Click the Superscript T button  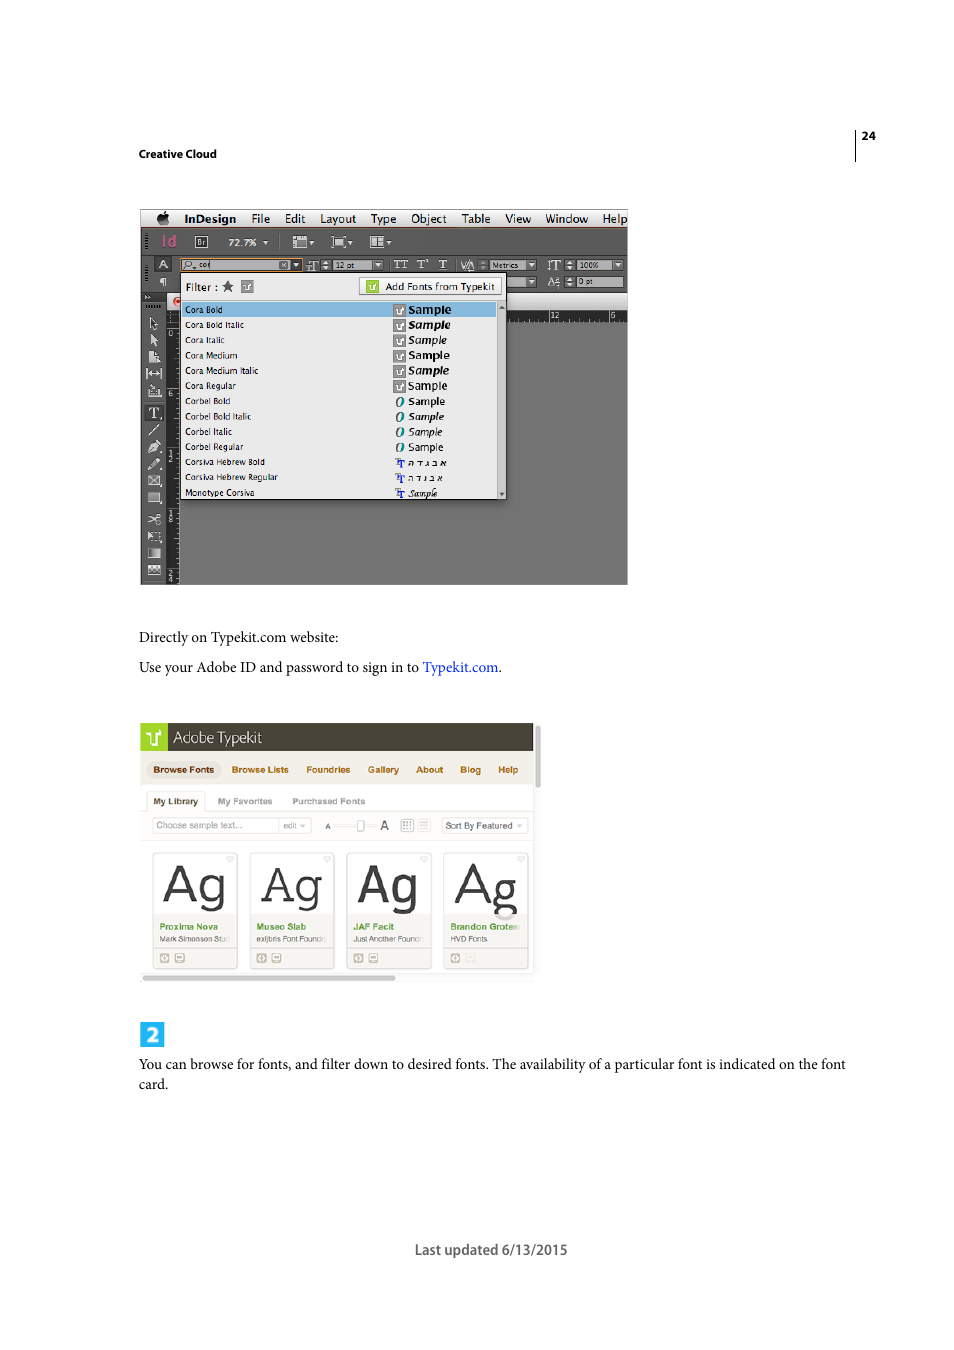(x=422, y=265)
